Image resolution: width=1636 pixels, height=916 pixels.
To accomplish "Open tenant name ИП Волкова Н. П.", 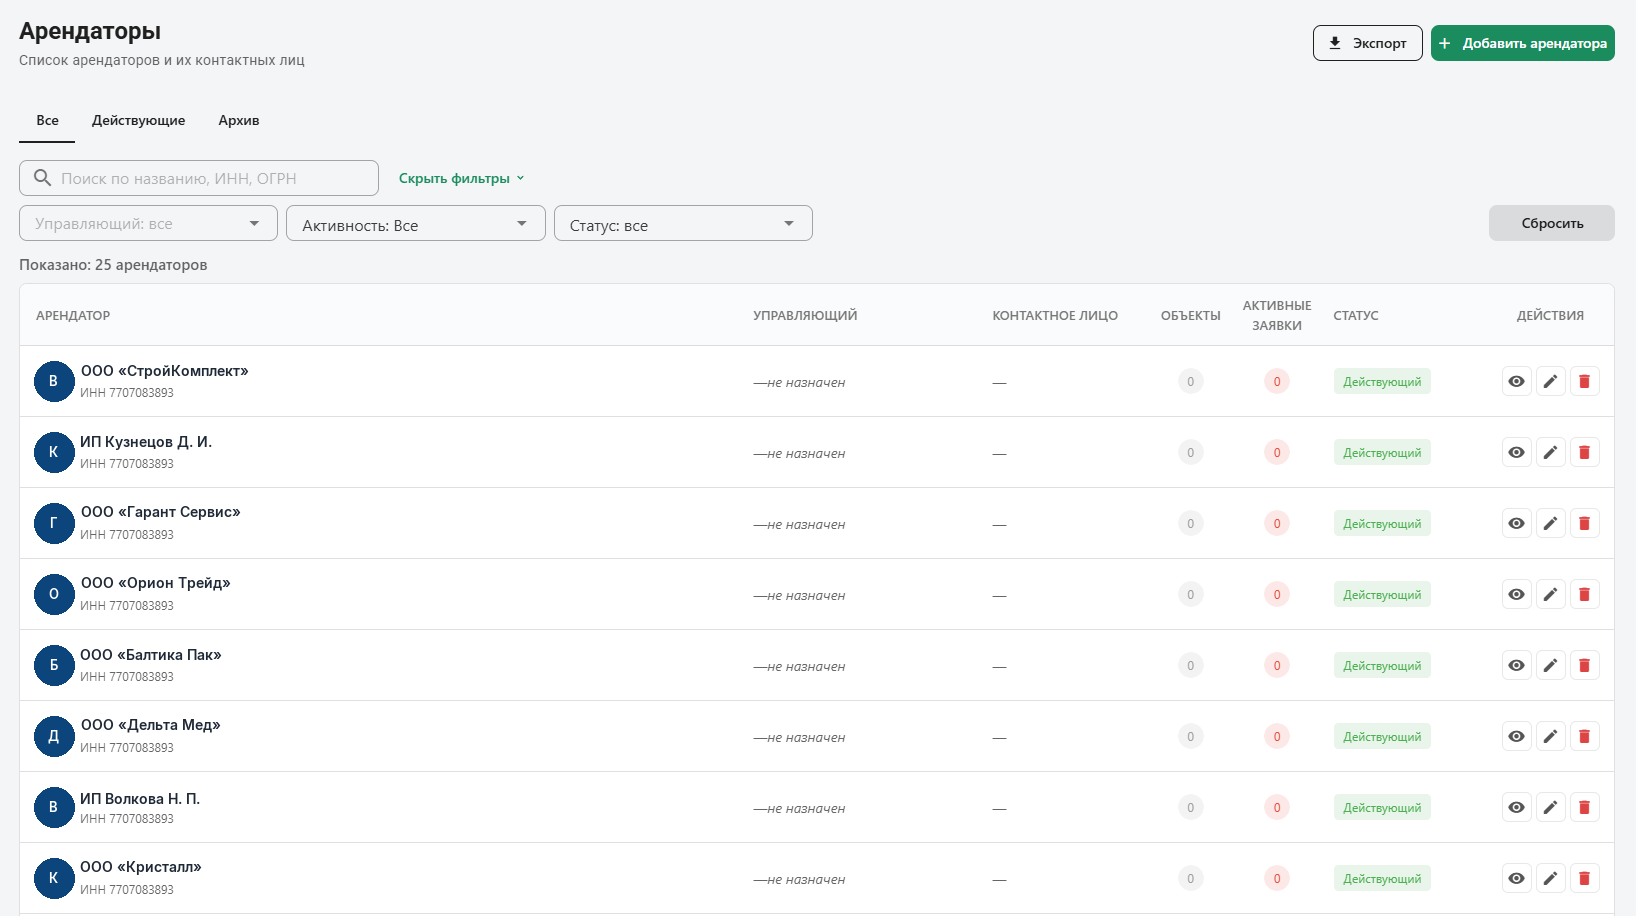I will [140, 798].
